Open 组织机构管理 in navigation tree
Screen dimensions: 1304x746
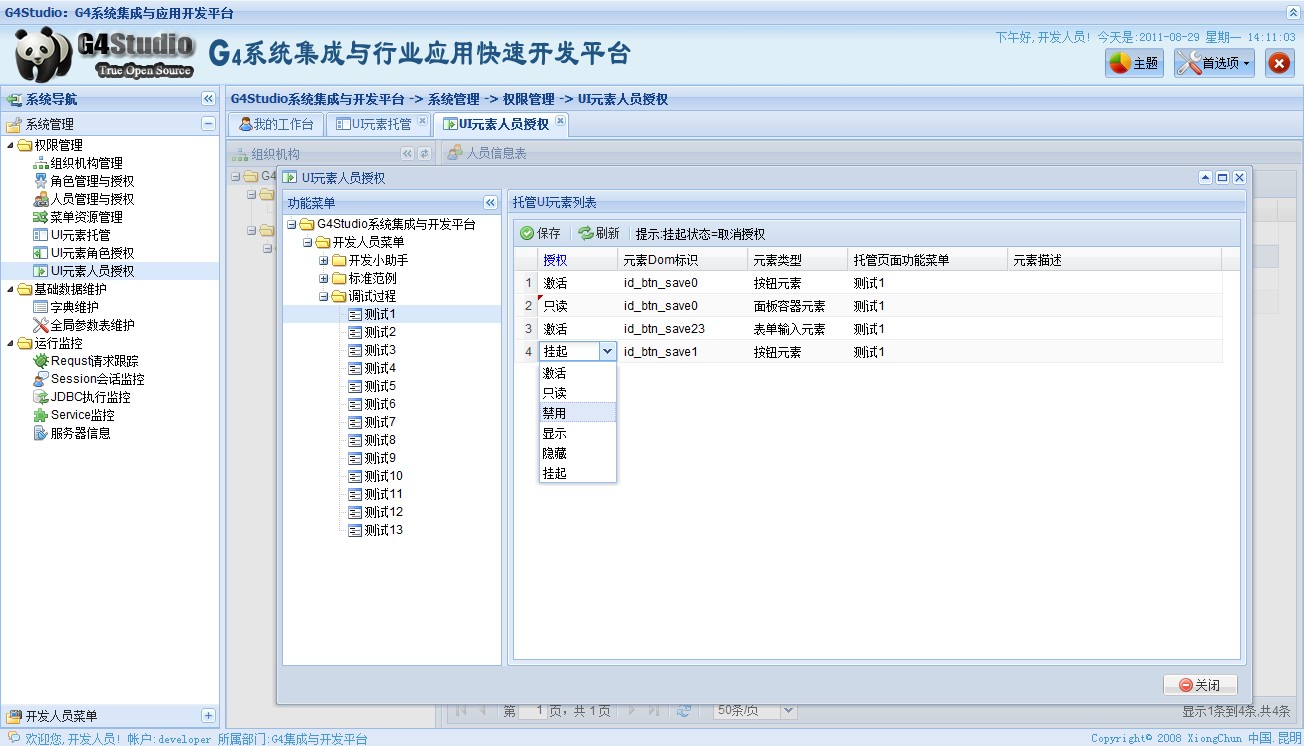(86, 164)
